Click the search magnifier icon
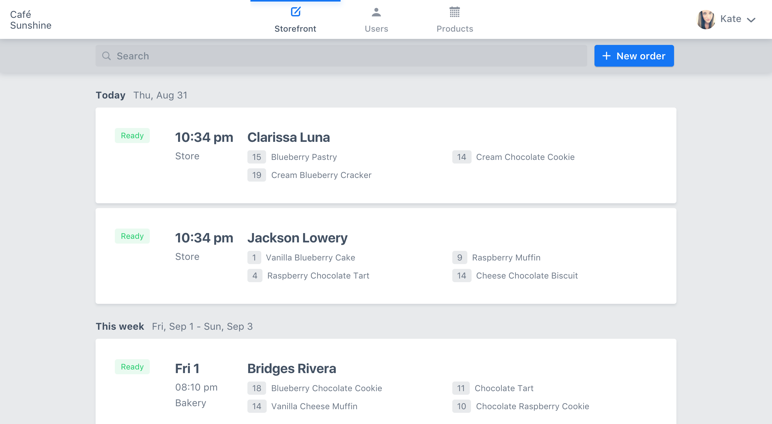The image size is (772, 424). coord(107,56)
